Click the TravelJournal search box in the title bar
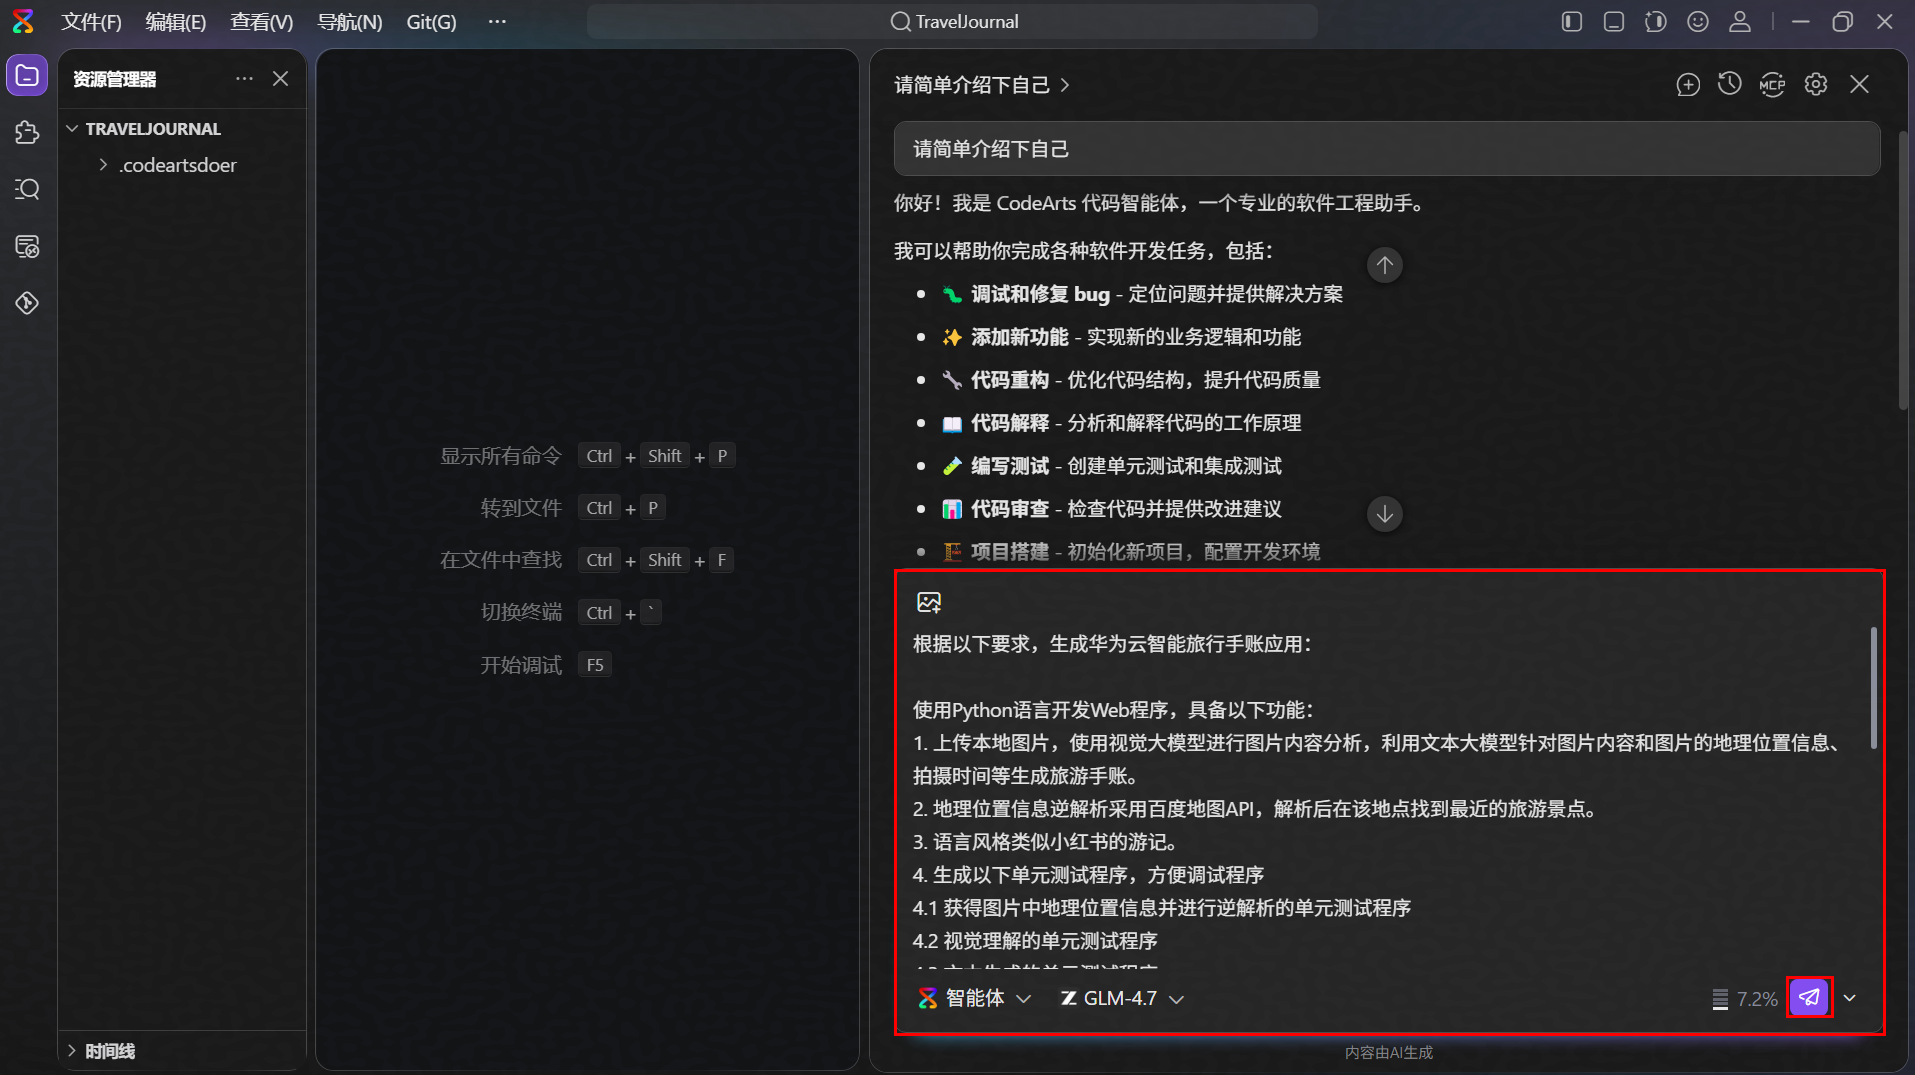The width and height of the screenshot is (1915, 1075). click(x=952, y=22)
